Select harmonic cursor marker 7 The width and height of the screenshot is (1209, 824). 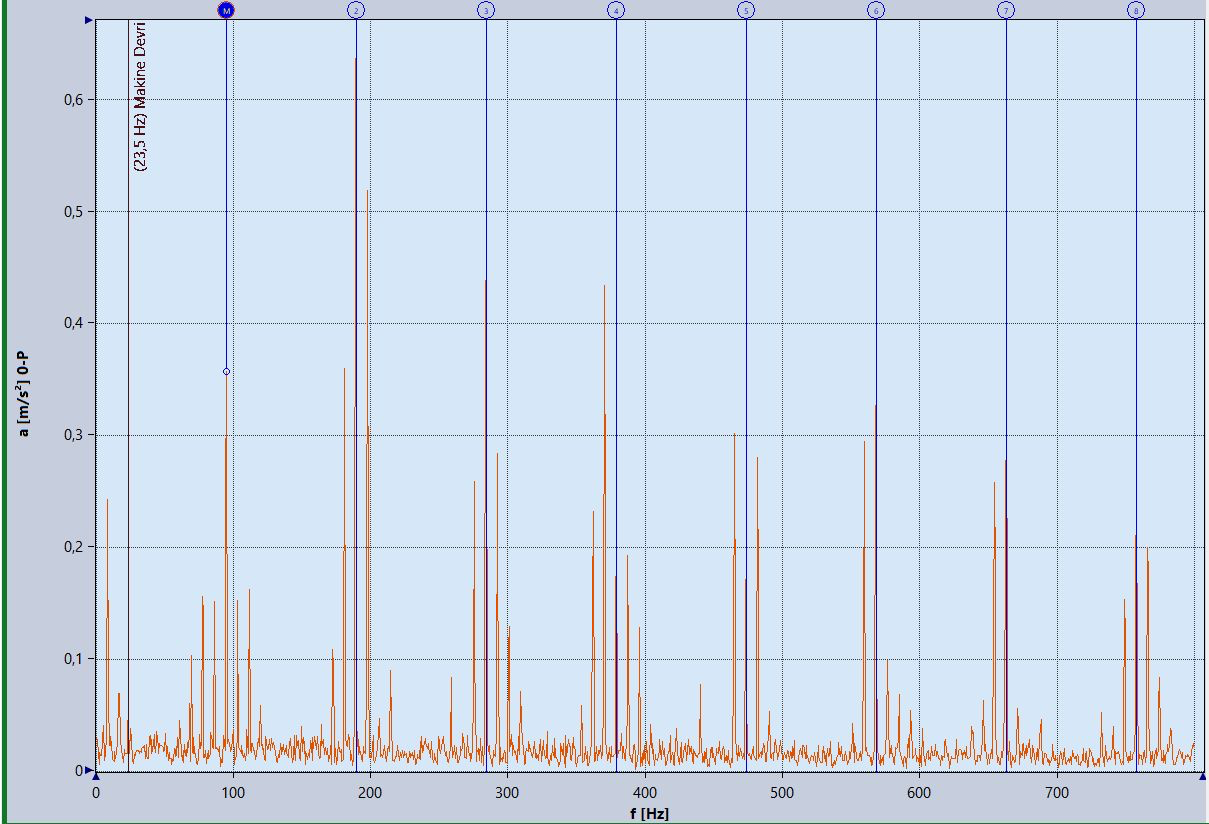click(1006, 10)
